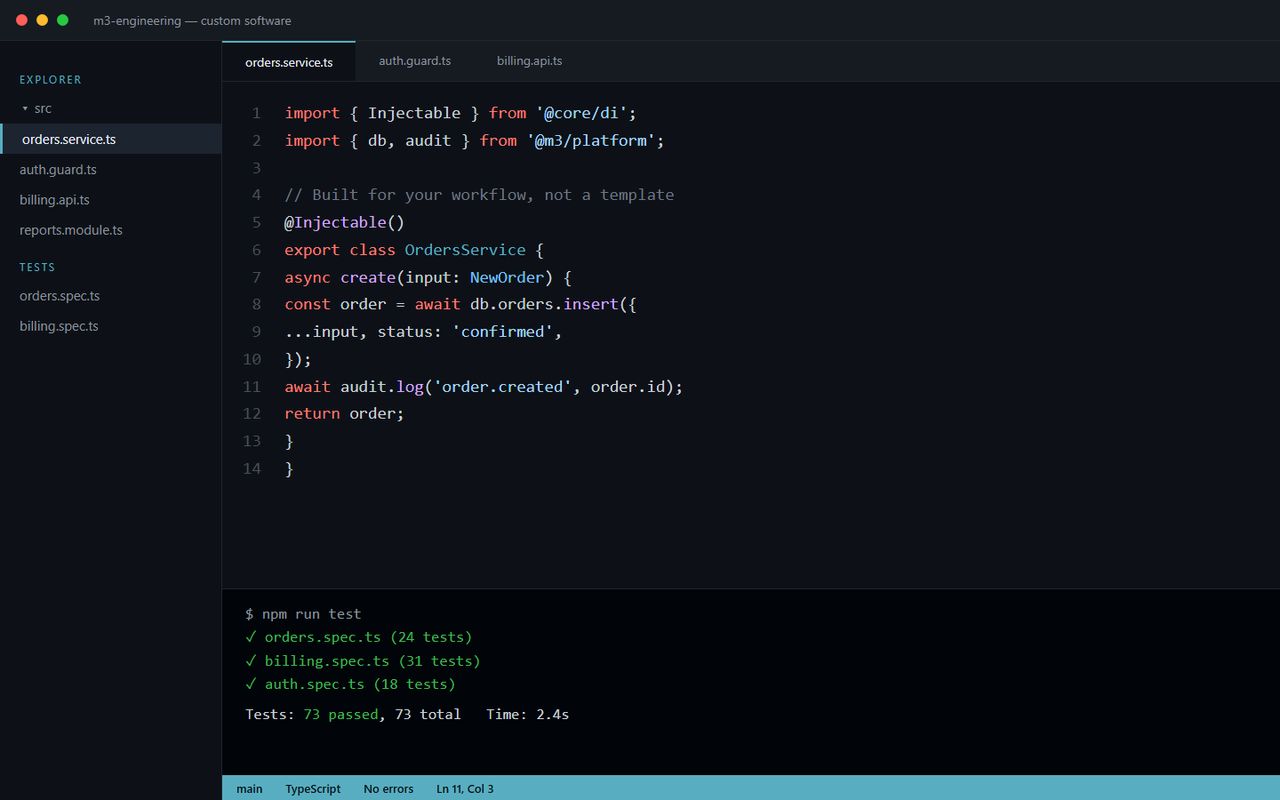This screenshot has height=800, width=1280.
Task: Click TypeScript language mode in status bar
Action: (x=313, y=789)
